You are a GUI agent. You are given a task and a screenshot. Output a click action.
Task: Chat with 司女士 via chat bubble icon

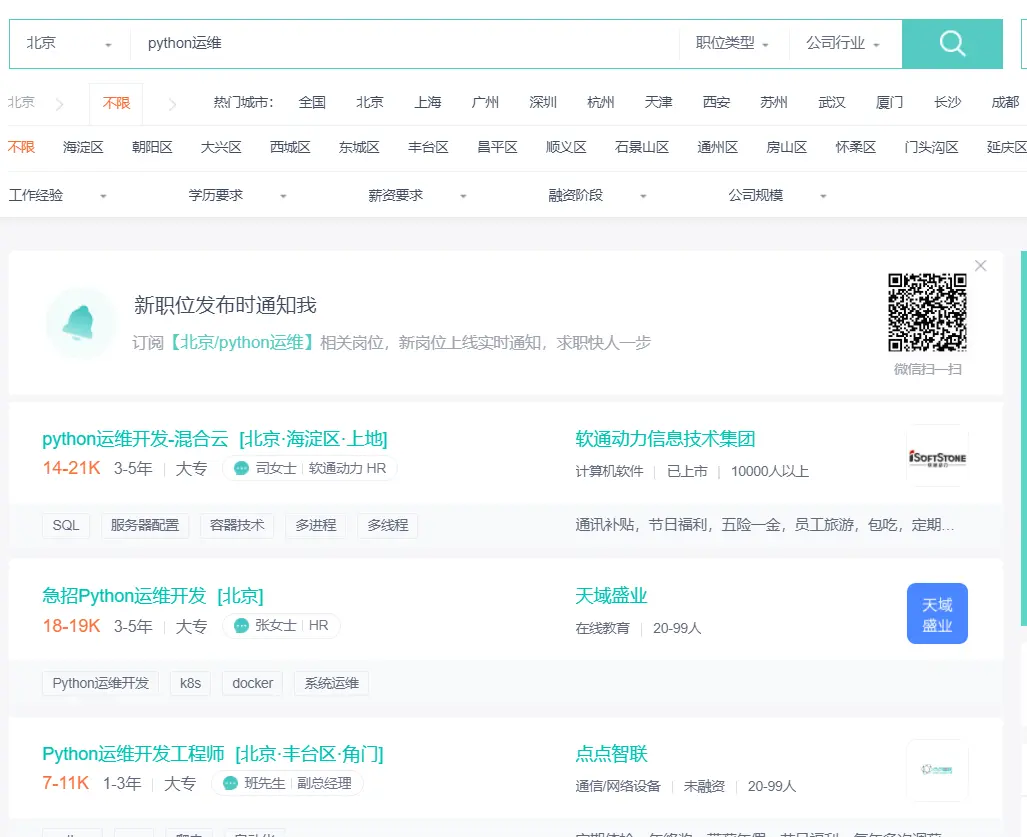coord(241,468)
